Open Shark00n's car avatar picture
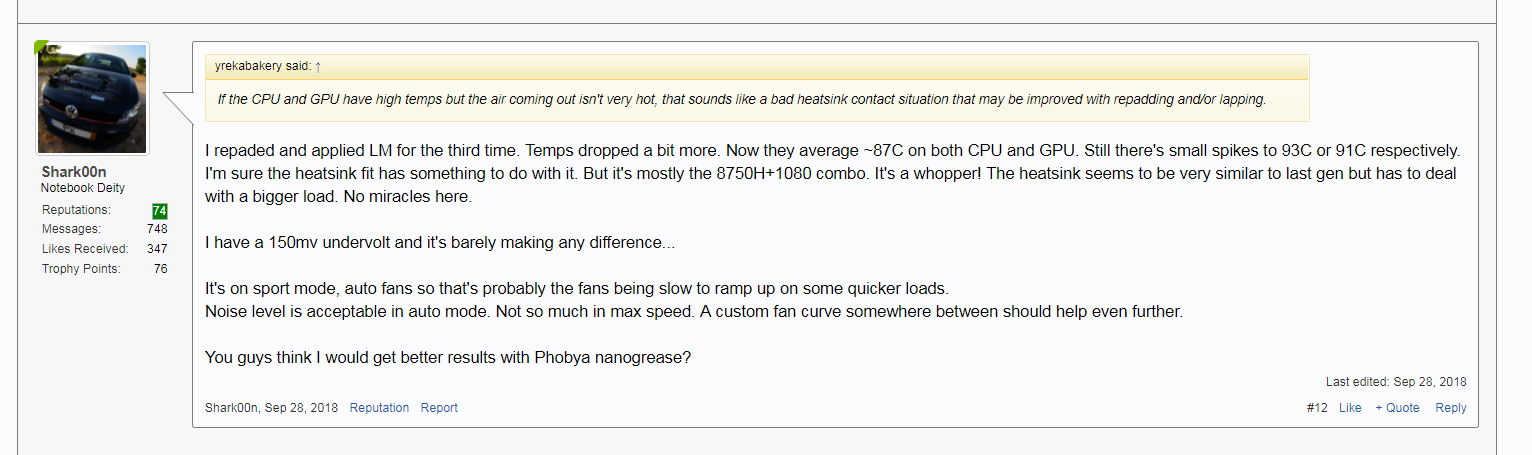 92,98
